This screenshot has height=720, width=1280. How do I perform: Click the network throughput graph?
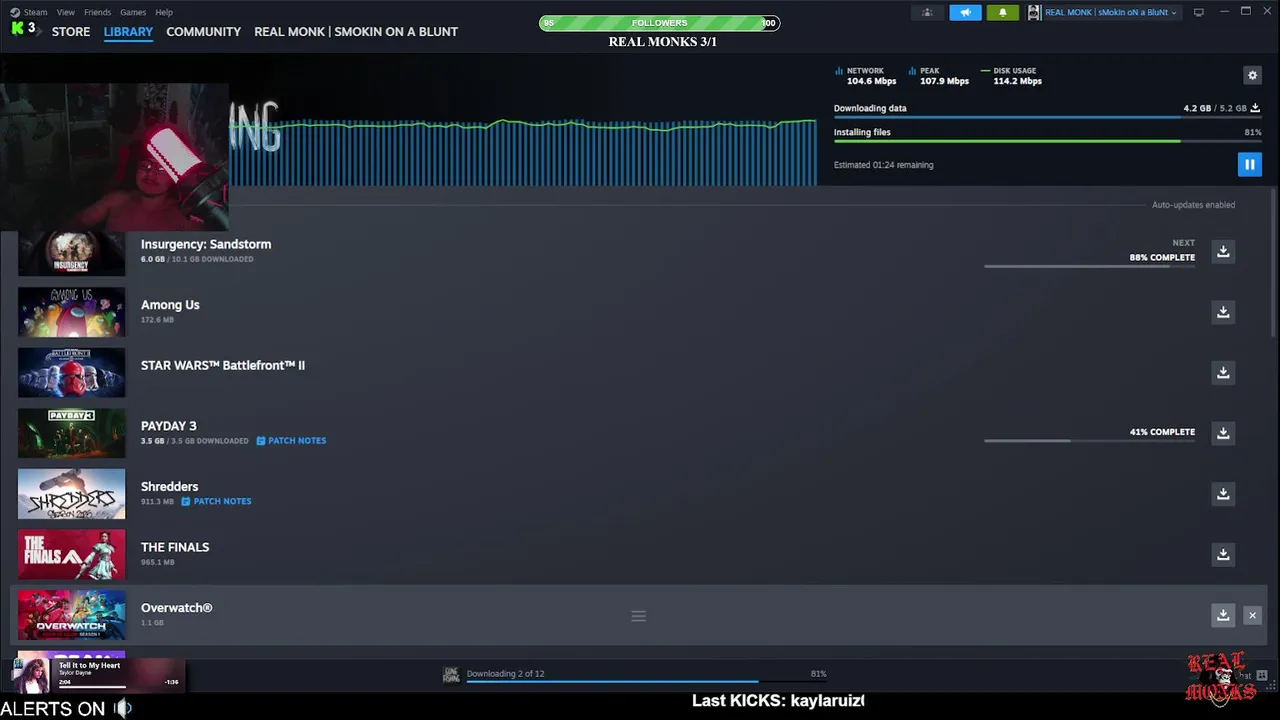tap(523, 153)
